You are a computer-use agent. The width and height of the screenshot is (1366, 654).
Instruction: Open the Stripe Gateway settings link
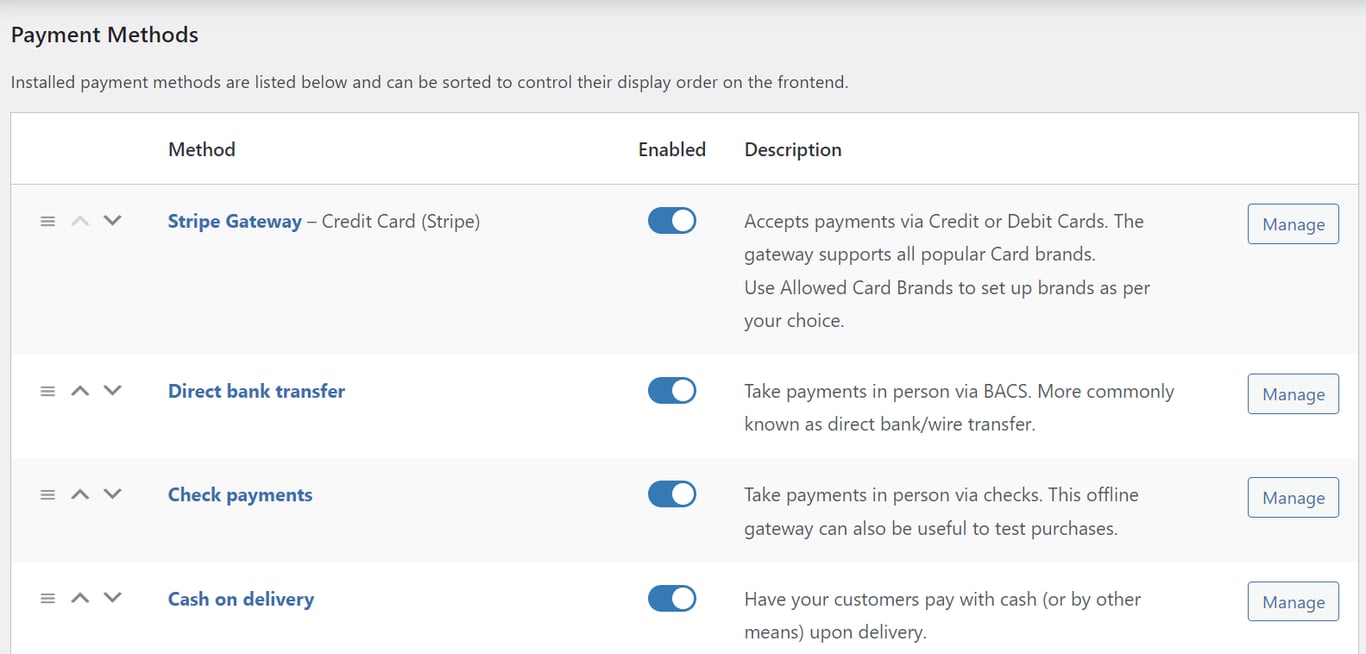[x=234, y=221]
